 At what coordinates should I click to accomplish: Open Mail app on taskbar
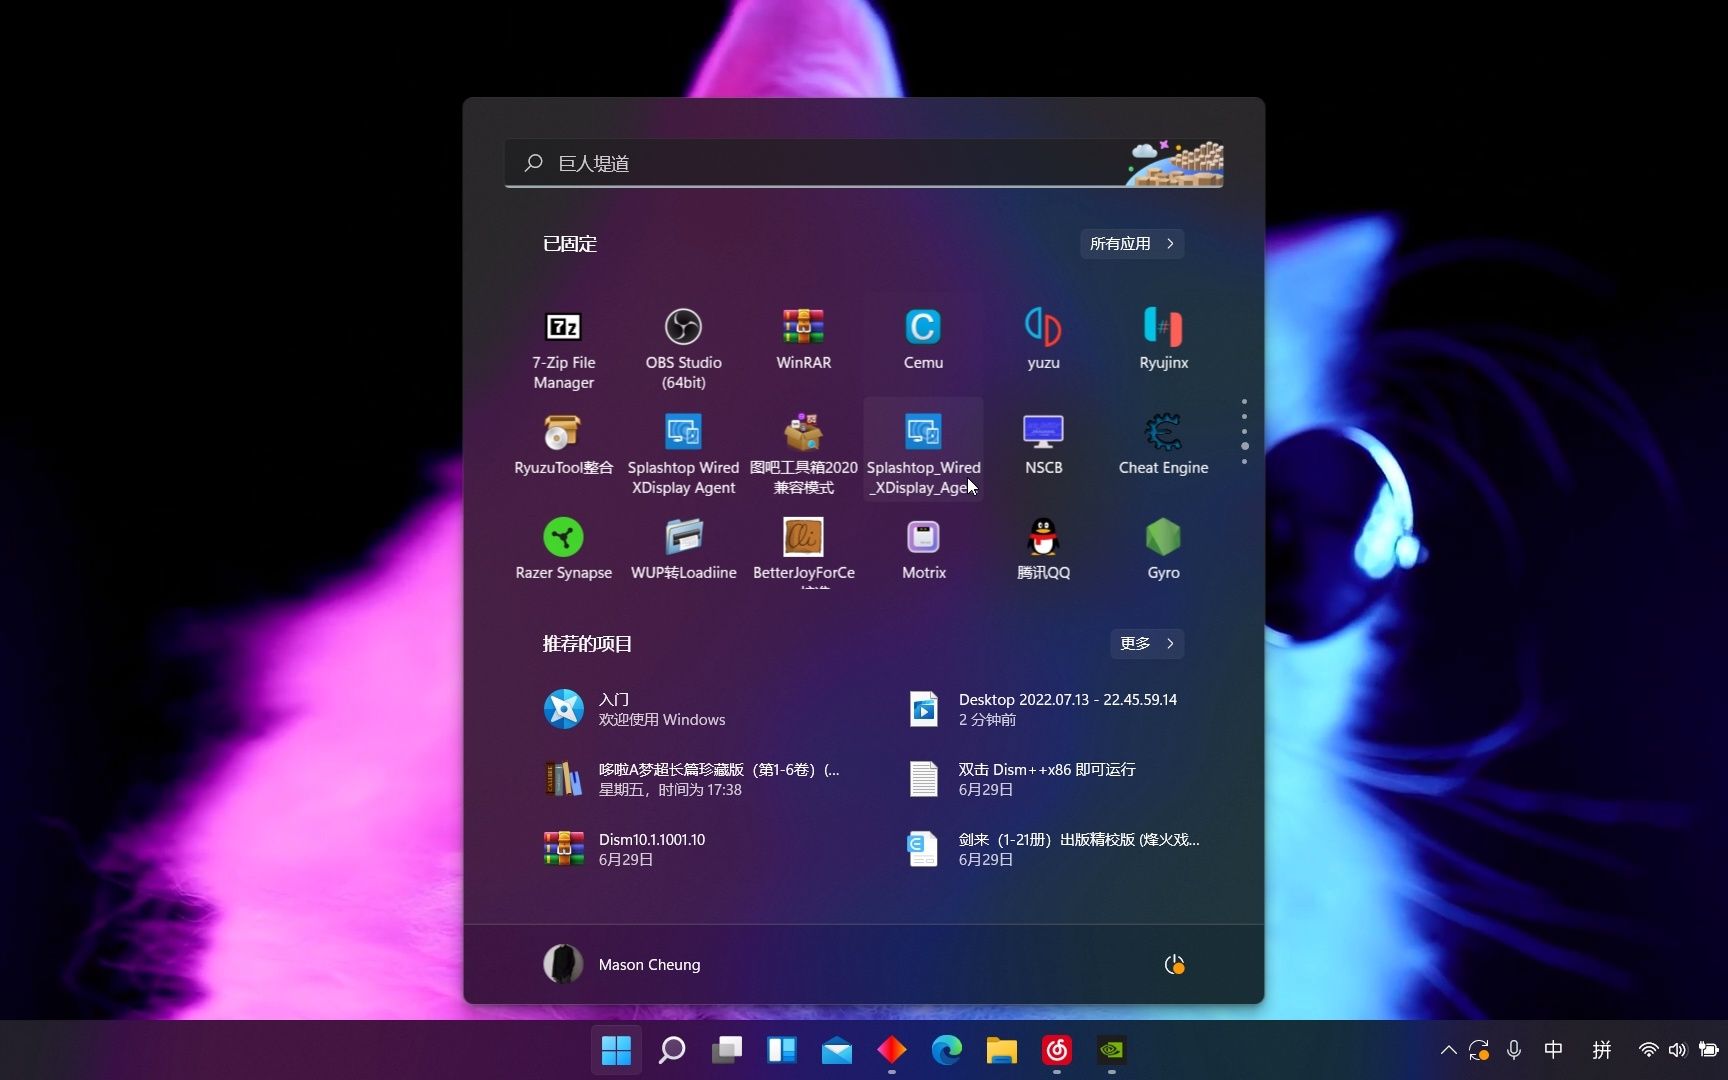836,1050
